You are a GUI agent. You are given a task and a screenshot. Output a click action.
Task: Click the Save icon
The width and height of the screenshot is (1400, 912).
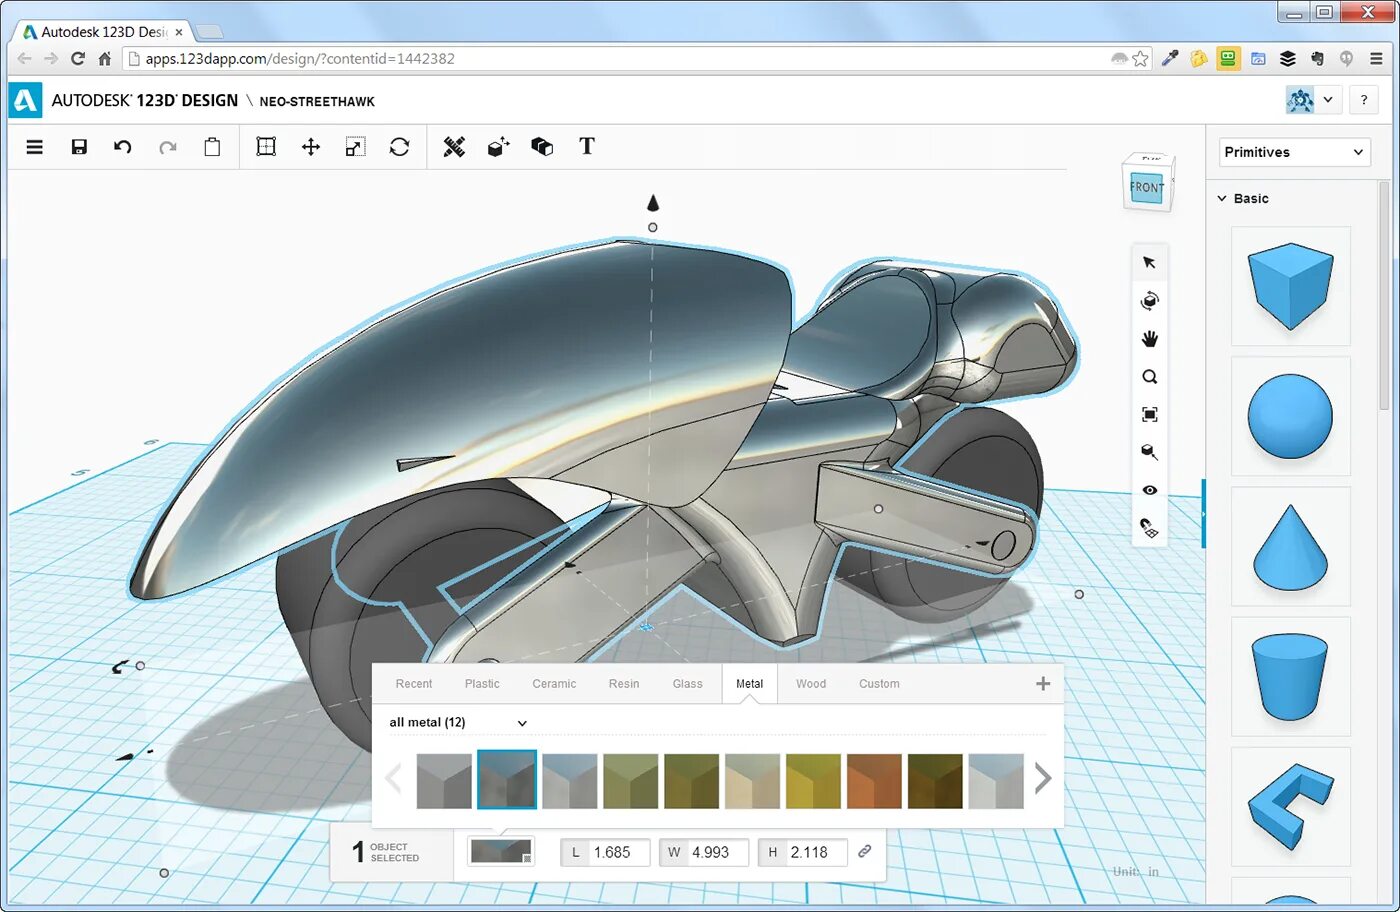[x=79, y=147]
